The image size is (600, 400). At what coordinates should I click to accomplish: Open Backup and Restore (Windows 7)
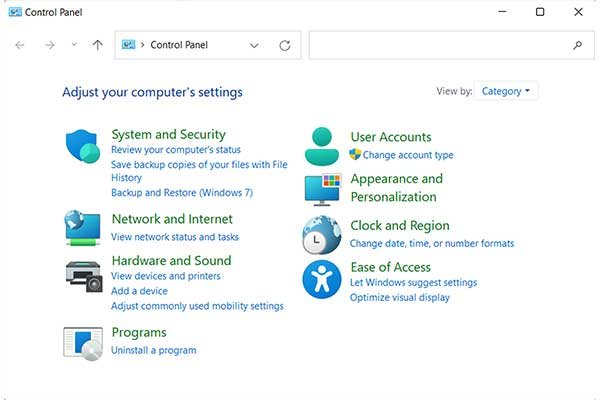click(x=182, y=193)
